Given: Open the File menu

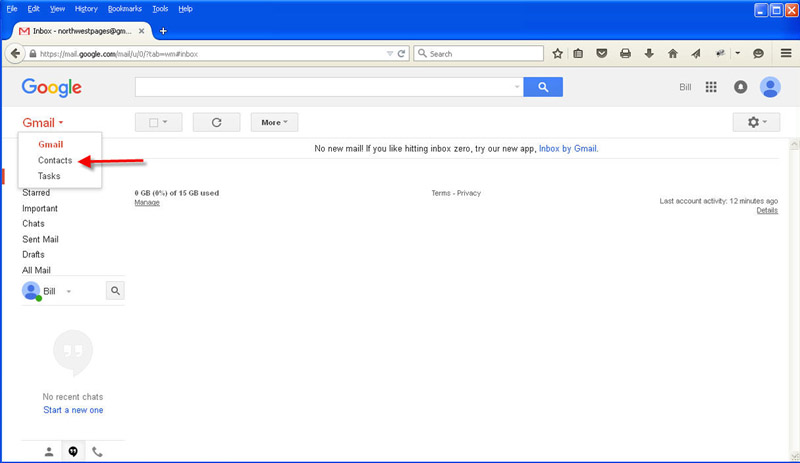Looking at the screenshot, I should [x=12, y=9].
